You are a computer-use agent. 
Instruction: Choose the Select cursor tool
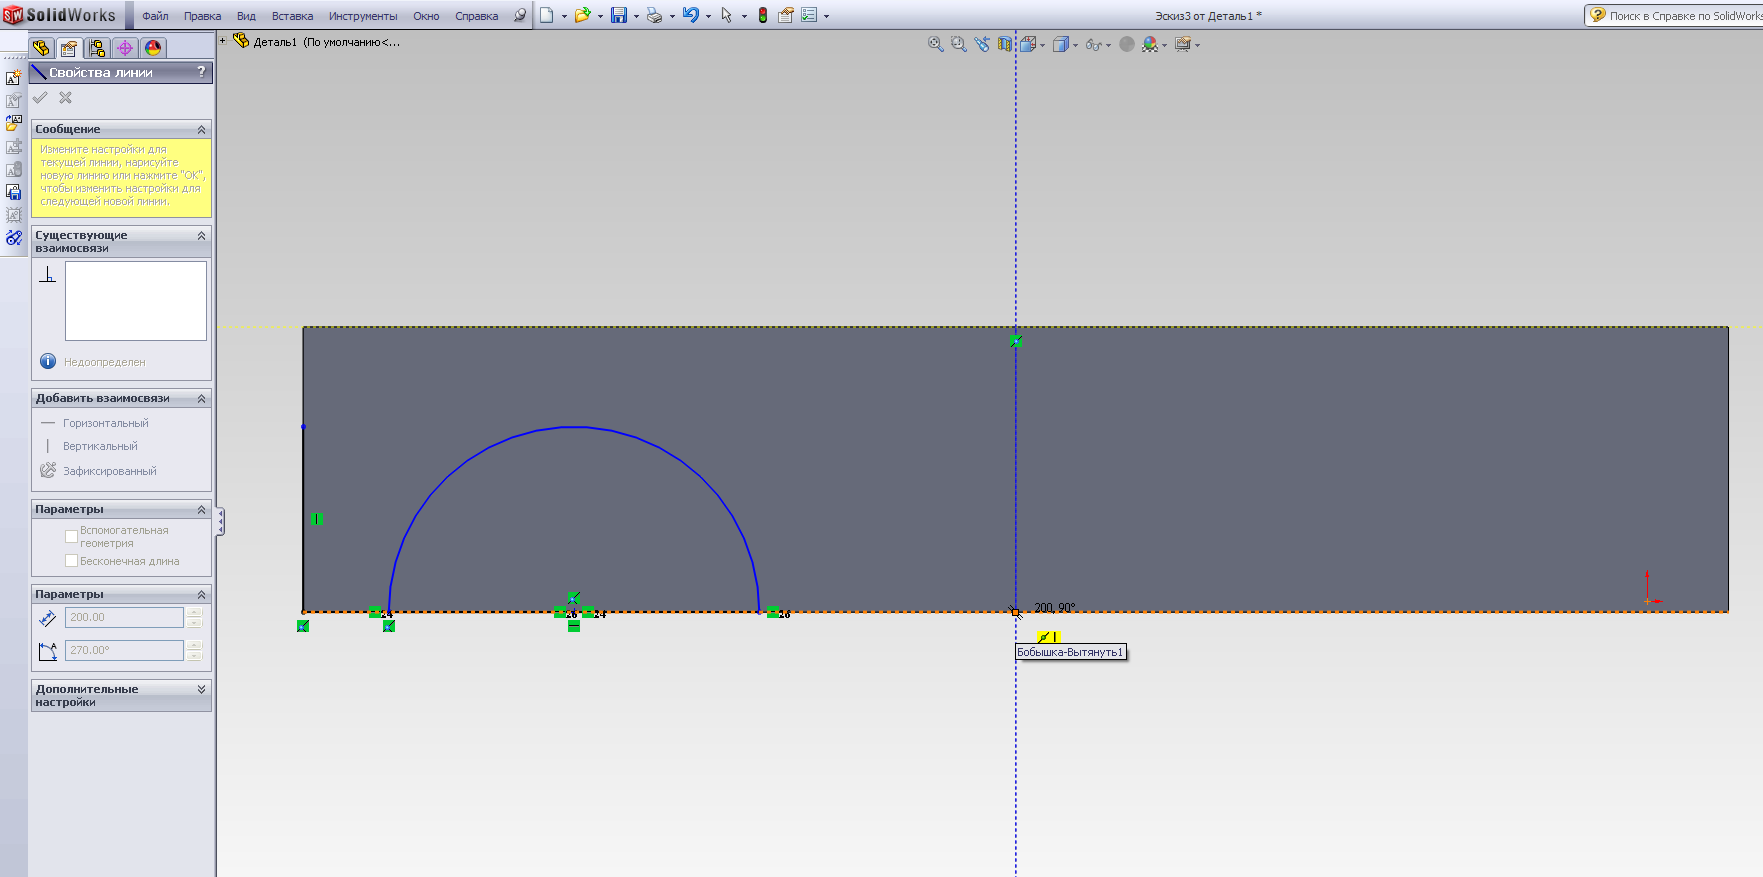727,15
